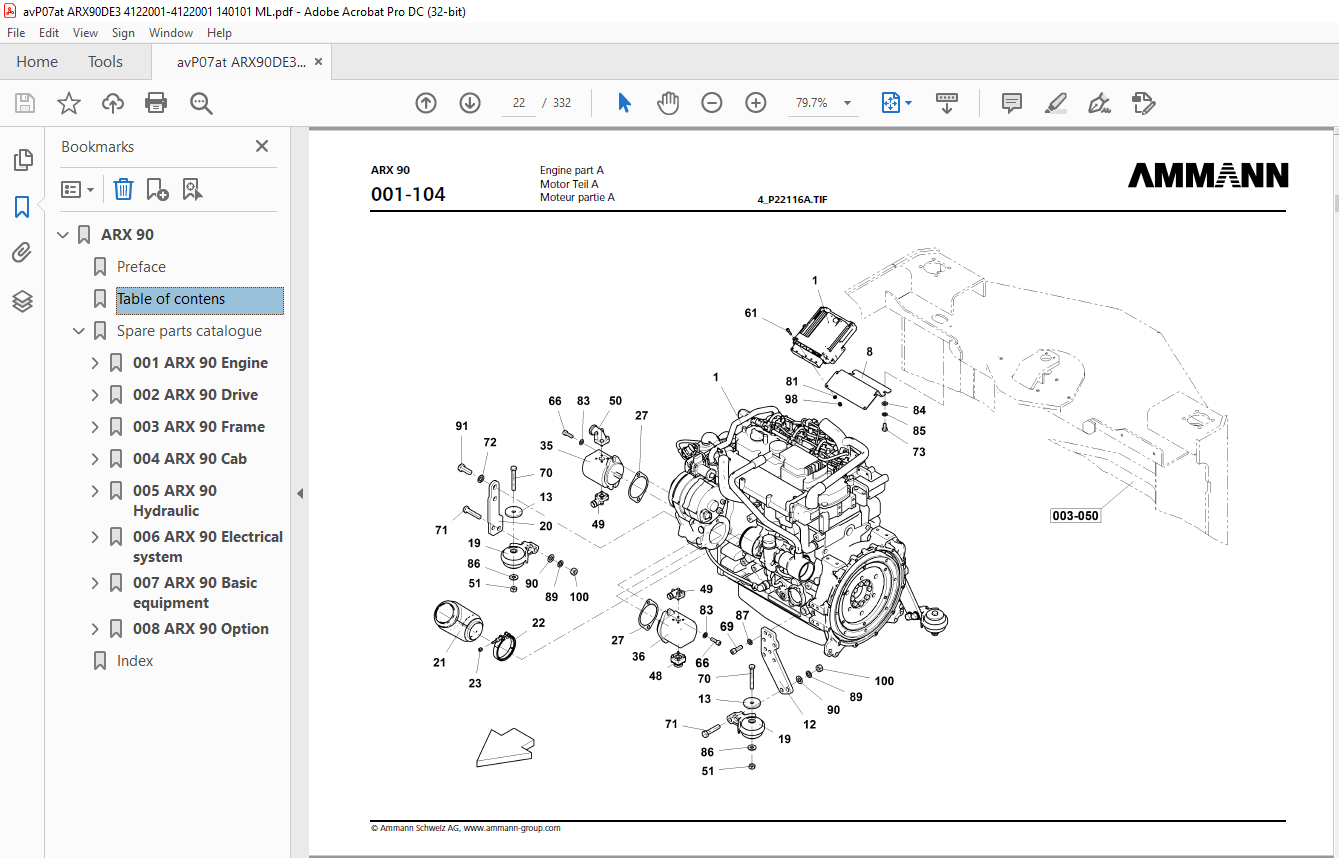Screen dimensions: 1339x858
Task: Activate the hand pan tool
Action: click(668, 103)
